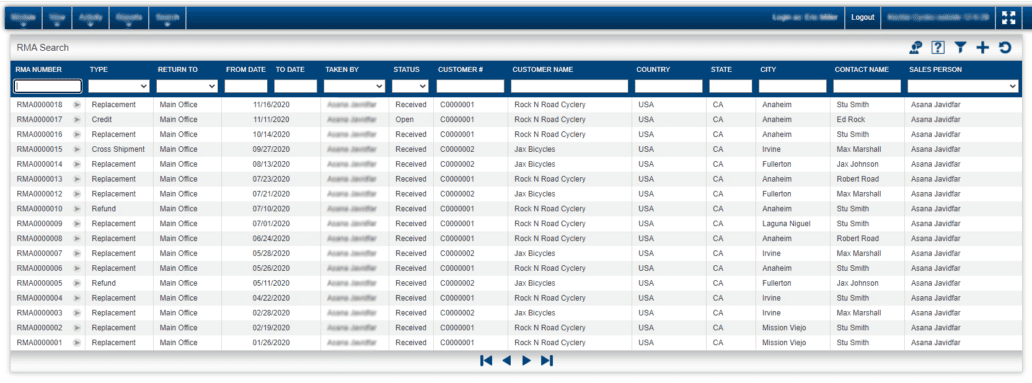Go to the first page of results

pyautogui.click(x=486, y=361)
